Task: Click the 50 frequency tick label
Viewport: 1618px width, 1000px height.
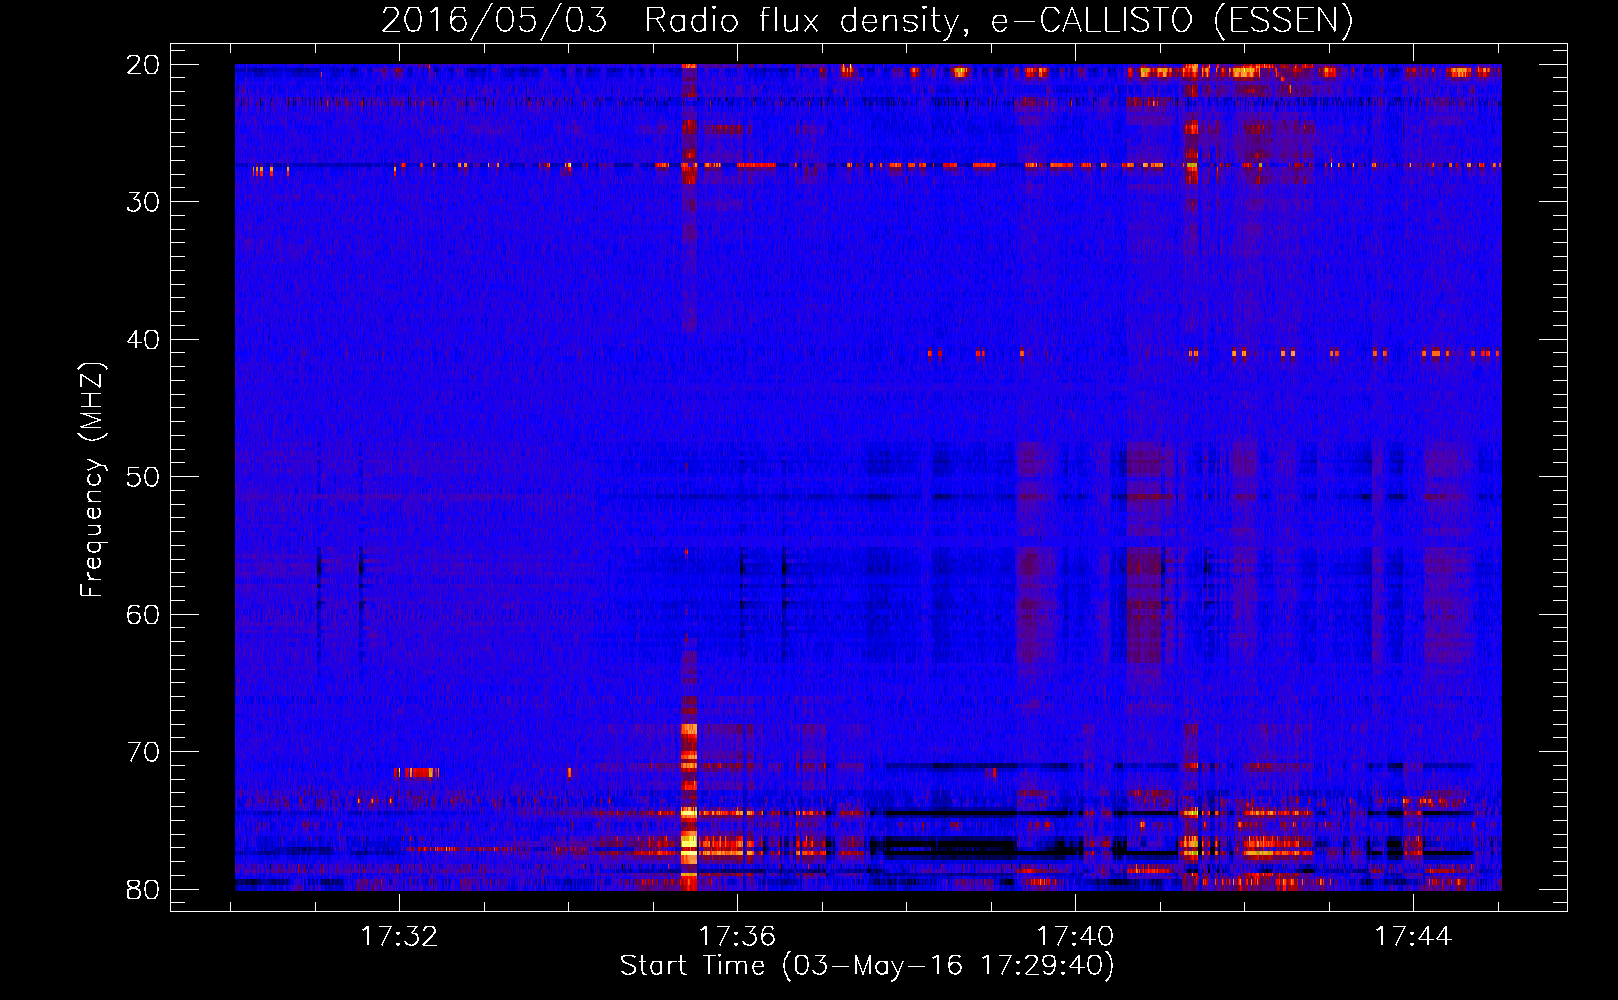Action: (144, 477)
